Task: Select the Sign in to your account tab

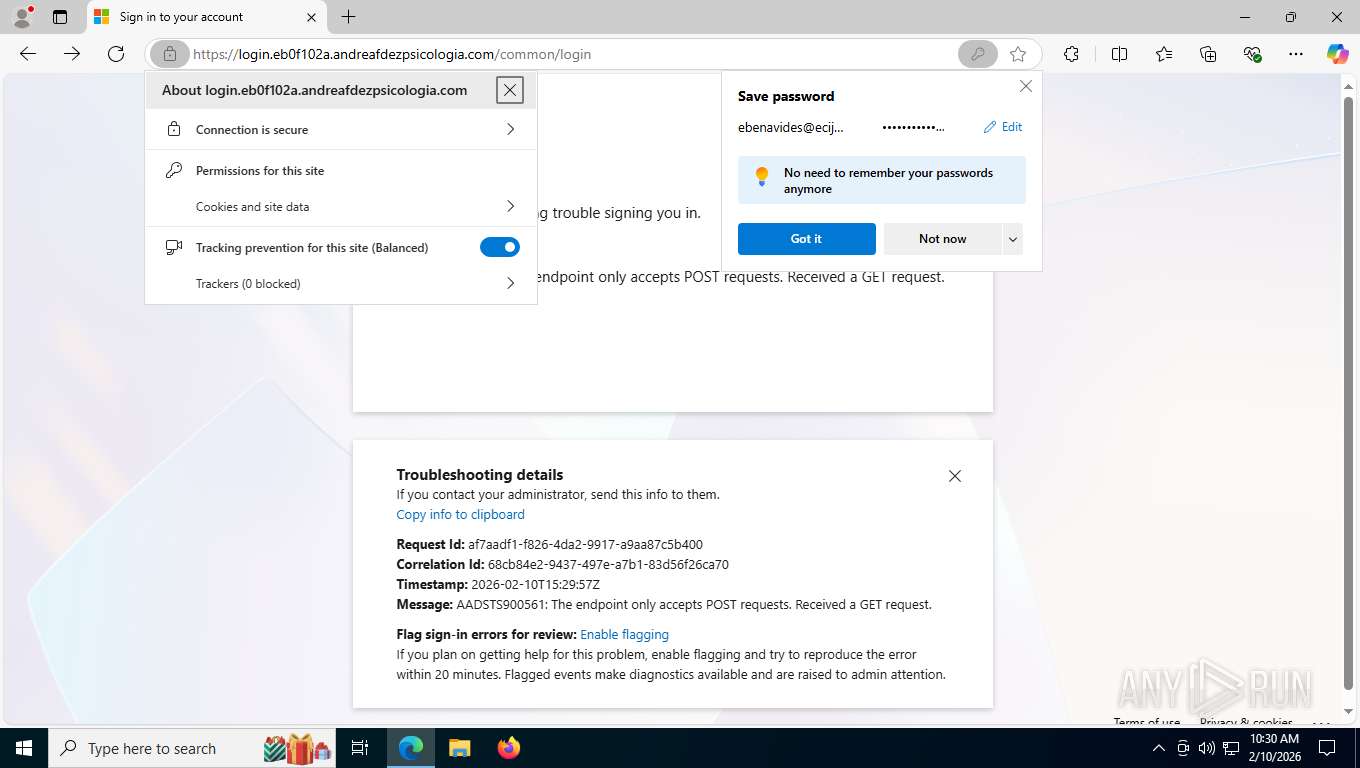Action: (x=205, y=17)
